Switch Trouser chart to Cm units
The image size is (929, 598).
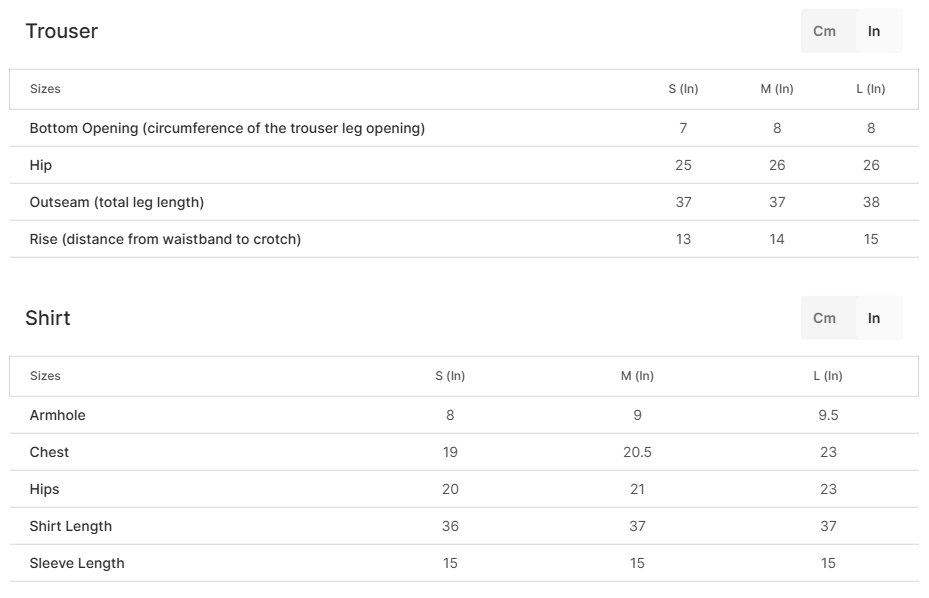pyautogui.click(x=824, y=31)
